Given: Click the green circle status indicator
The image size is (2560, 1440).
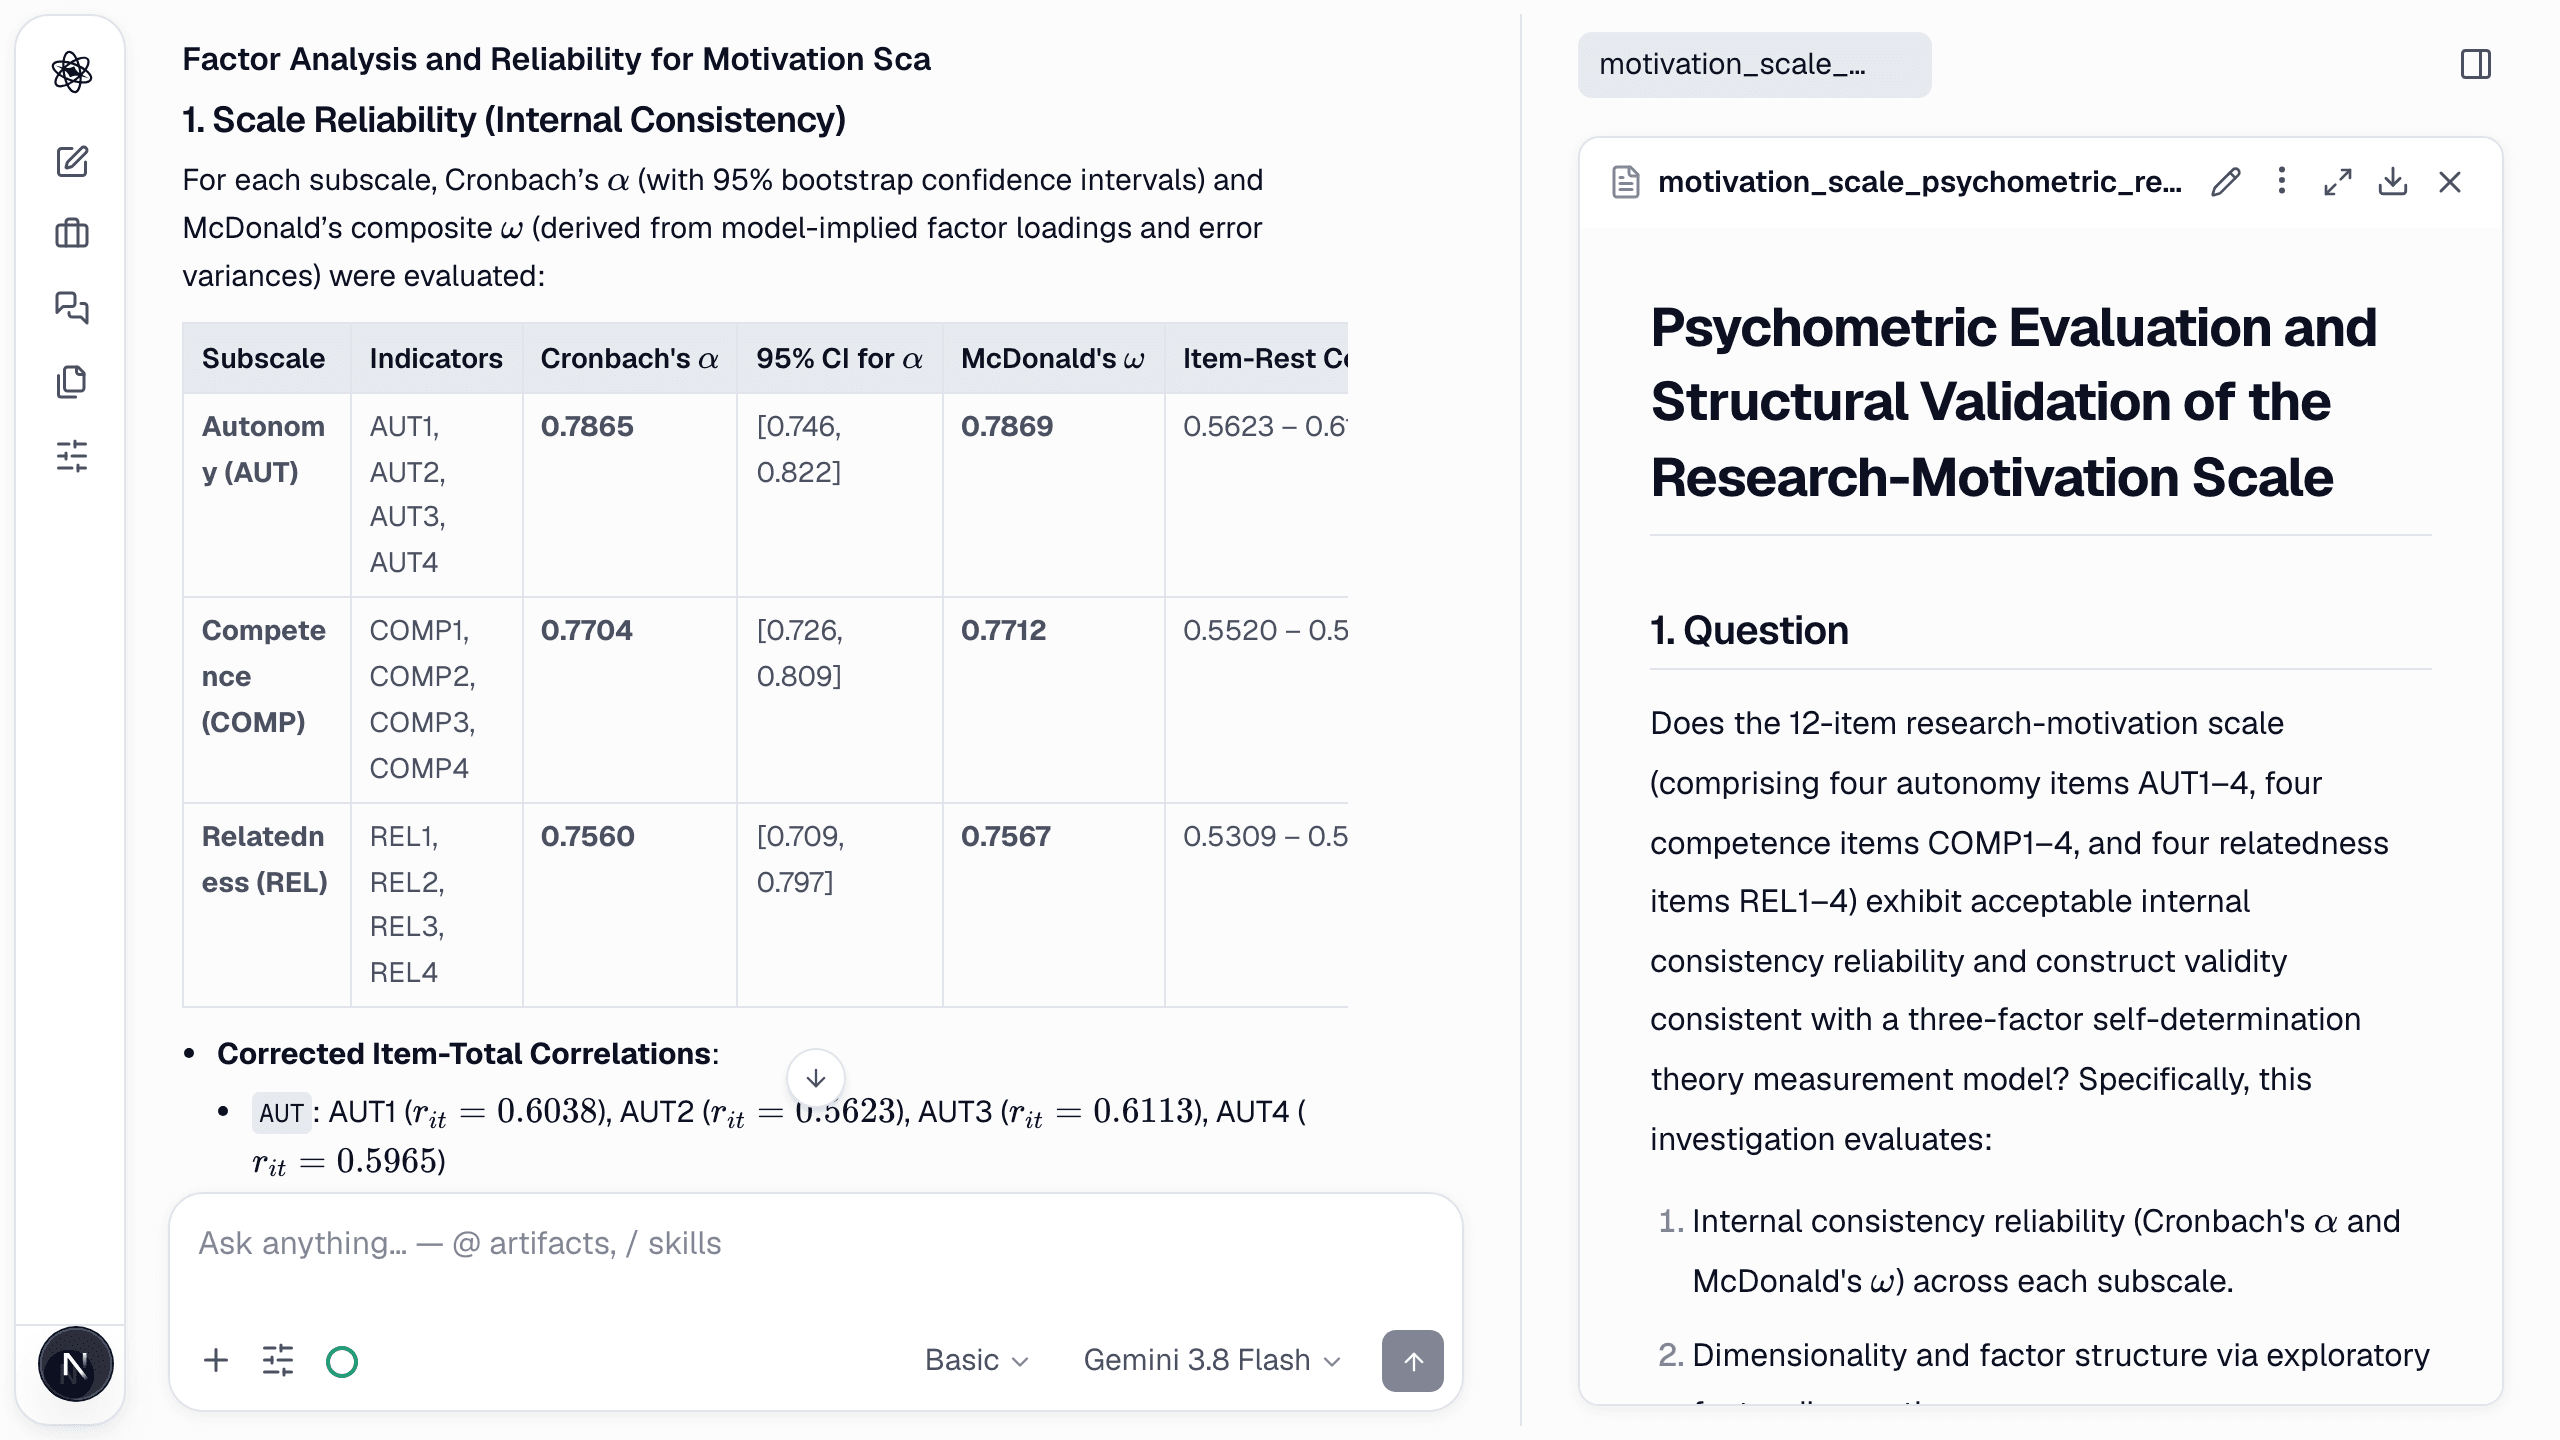Looking at the screenshot, I should coord(342,1361).
